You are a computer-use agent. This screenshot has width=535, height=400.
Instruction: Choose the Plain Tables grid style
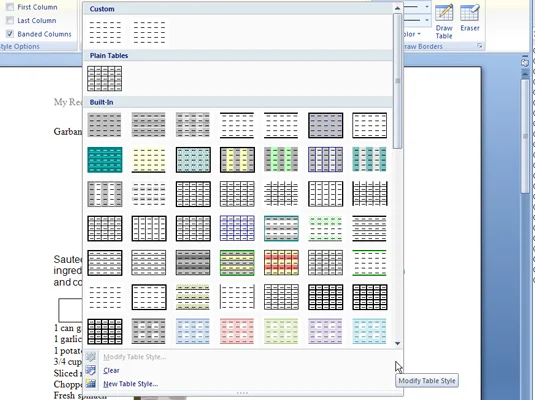click(104, 78)
